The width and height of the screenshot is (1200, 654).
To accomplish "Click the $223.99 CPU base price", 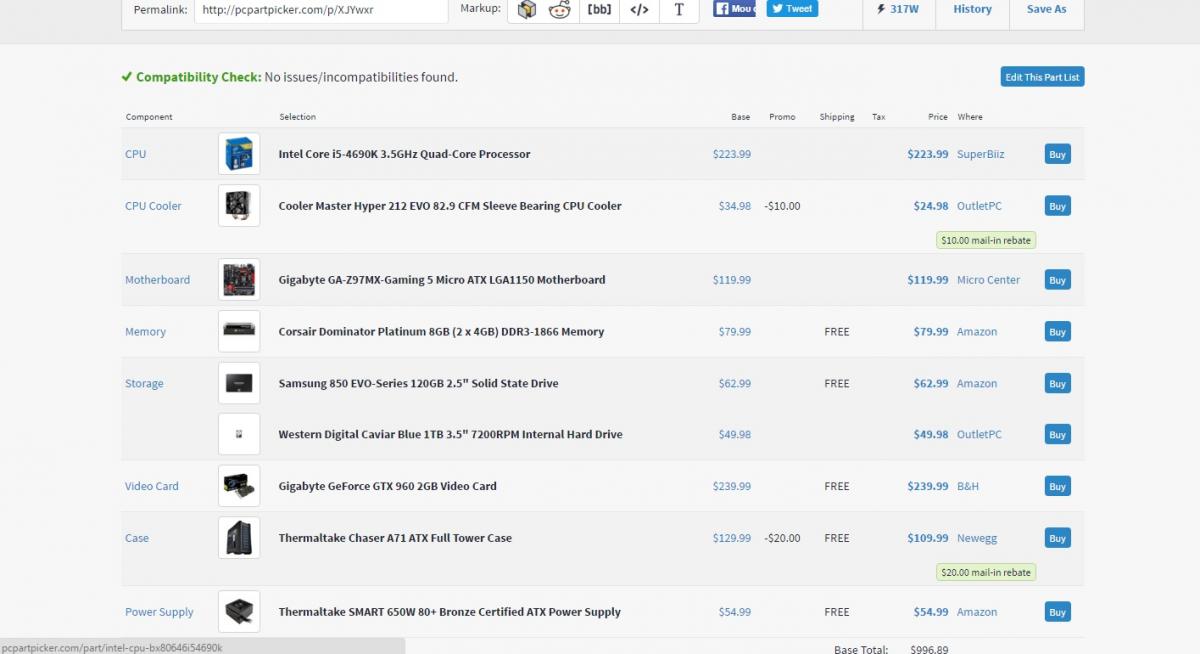I will coord(732,154).
